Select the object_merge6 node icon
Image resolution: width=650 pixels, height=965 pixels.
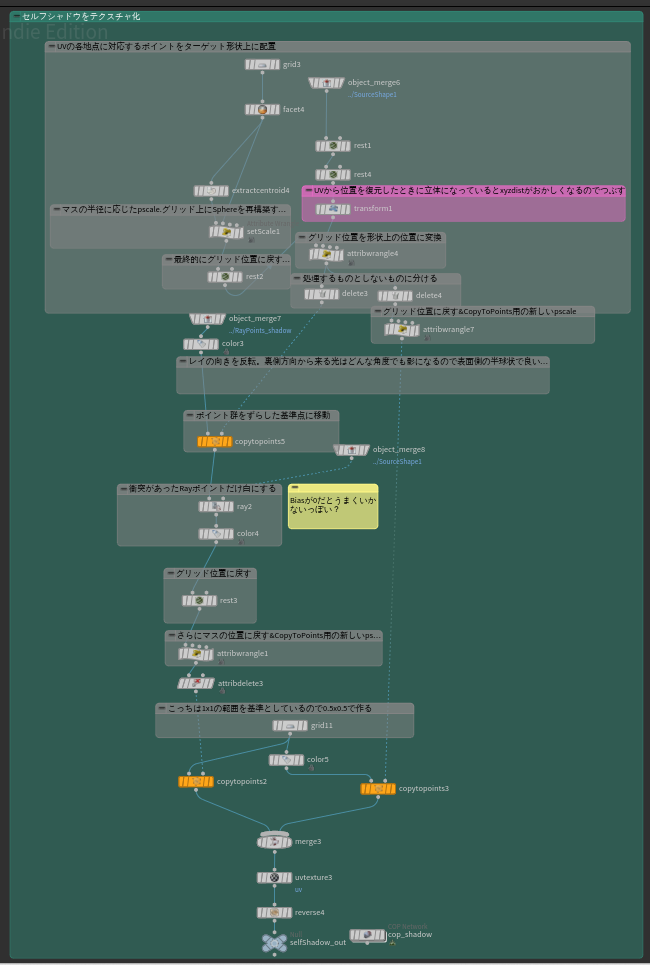[x=326, y=82]
